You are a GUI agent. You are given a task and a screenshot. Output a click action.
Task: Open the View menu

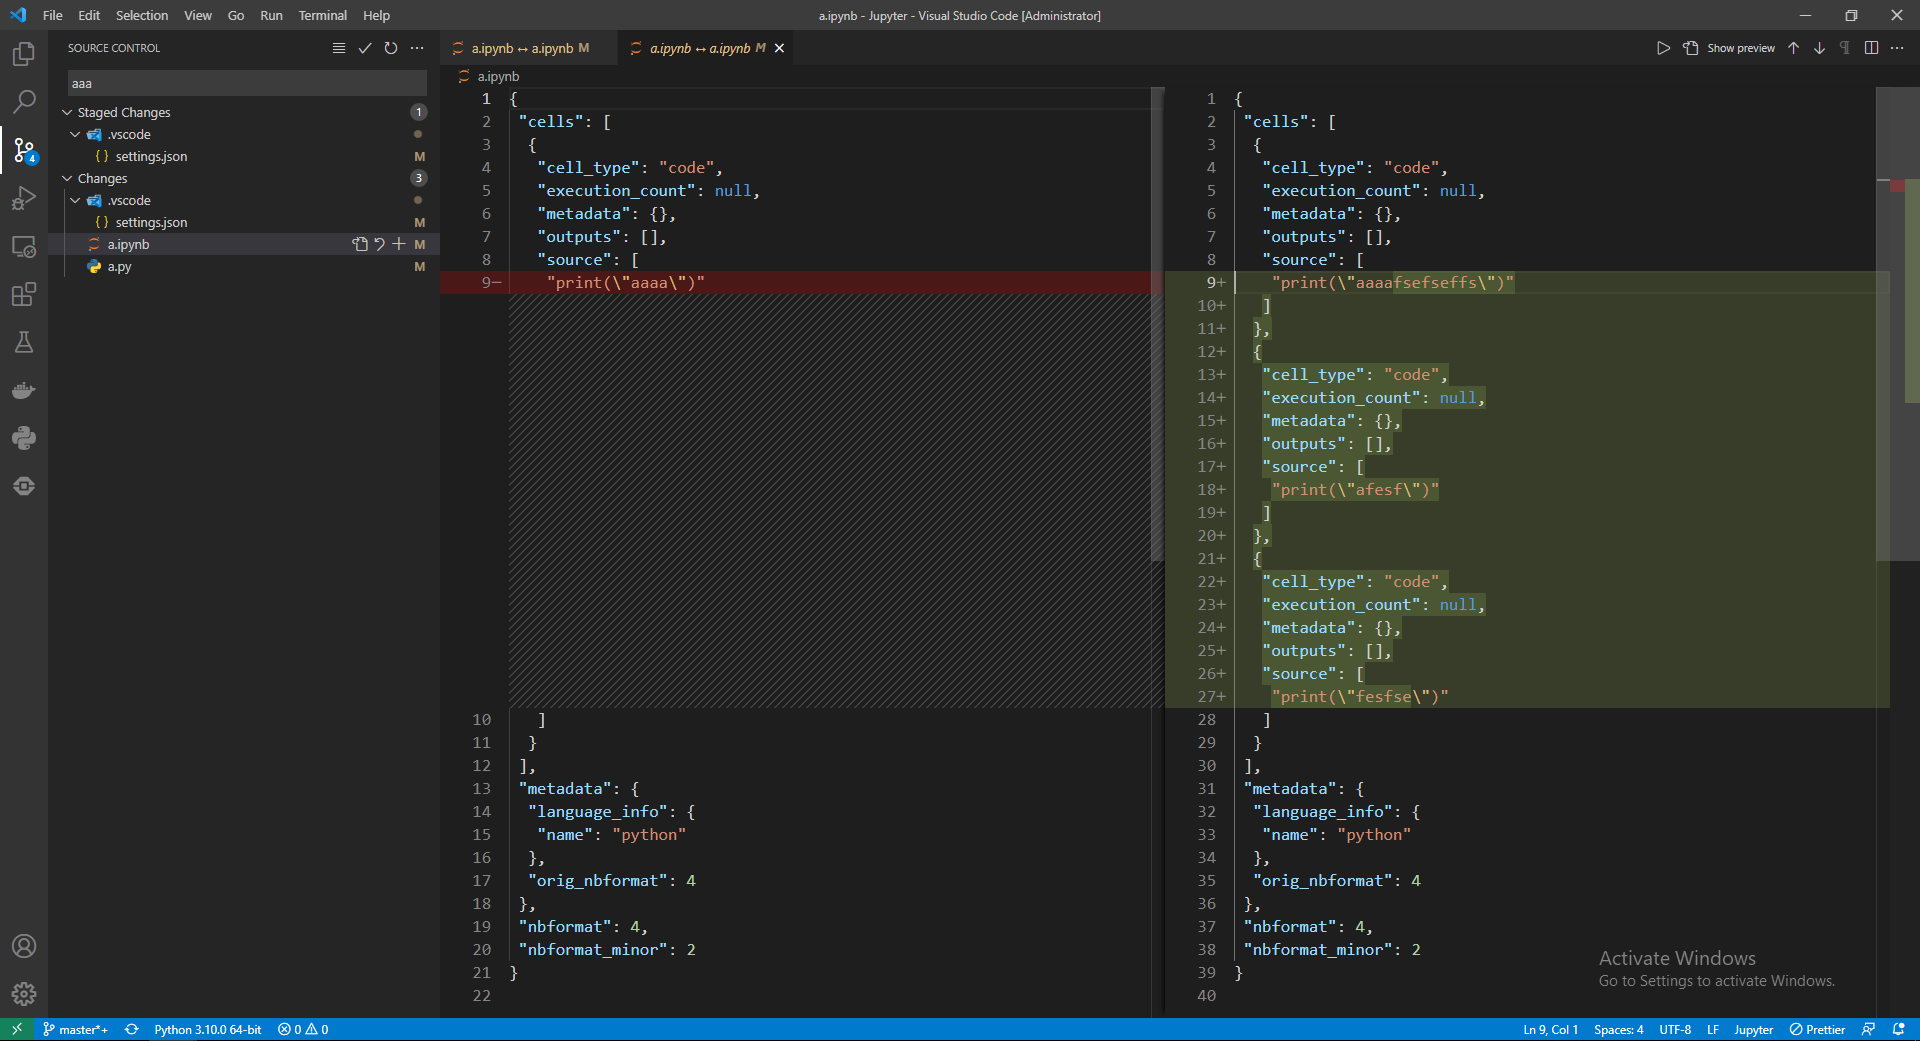[x=198, y=15]
